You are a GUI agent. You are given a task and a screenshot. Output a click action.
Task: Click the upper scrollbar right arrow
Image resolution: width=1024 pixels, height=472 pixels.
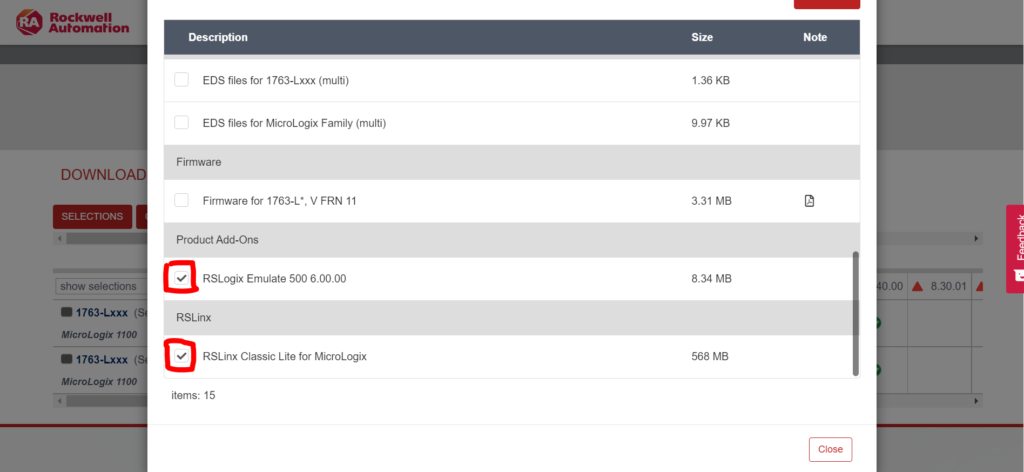(x=977, y=239)
